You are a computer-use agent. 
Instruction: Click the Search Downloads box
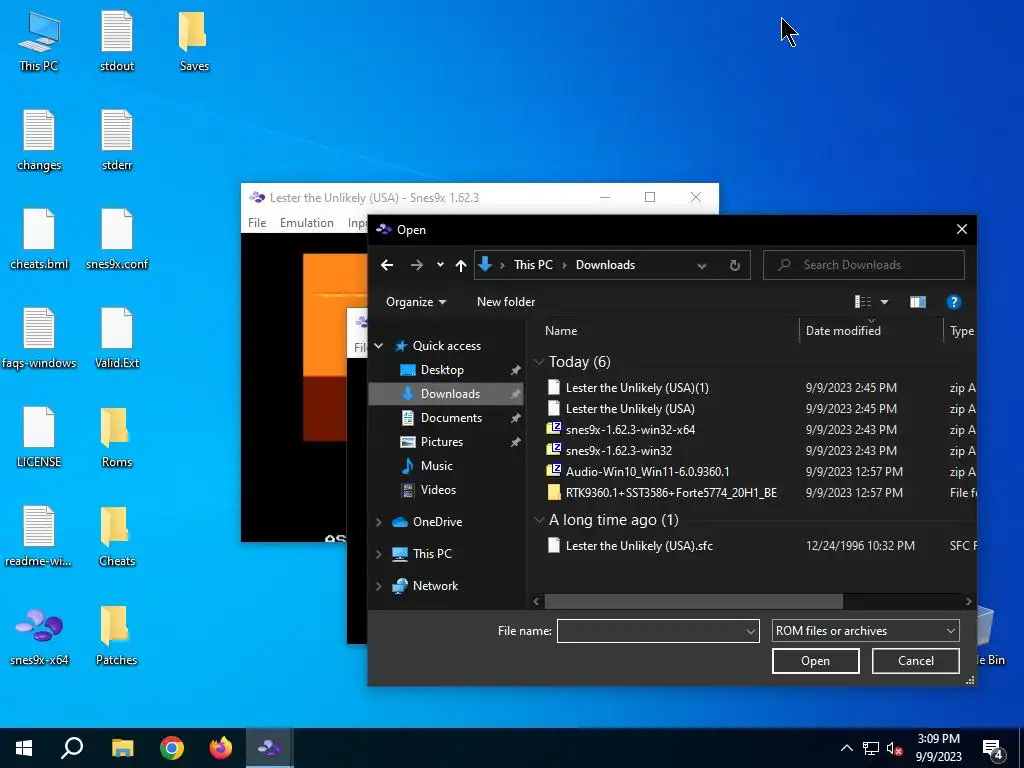click(x=863, y=264)
